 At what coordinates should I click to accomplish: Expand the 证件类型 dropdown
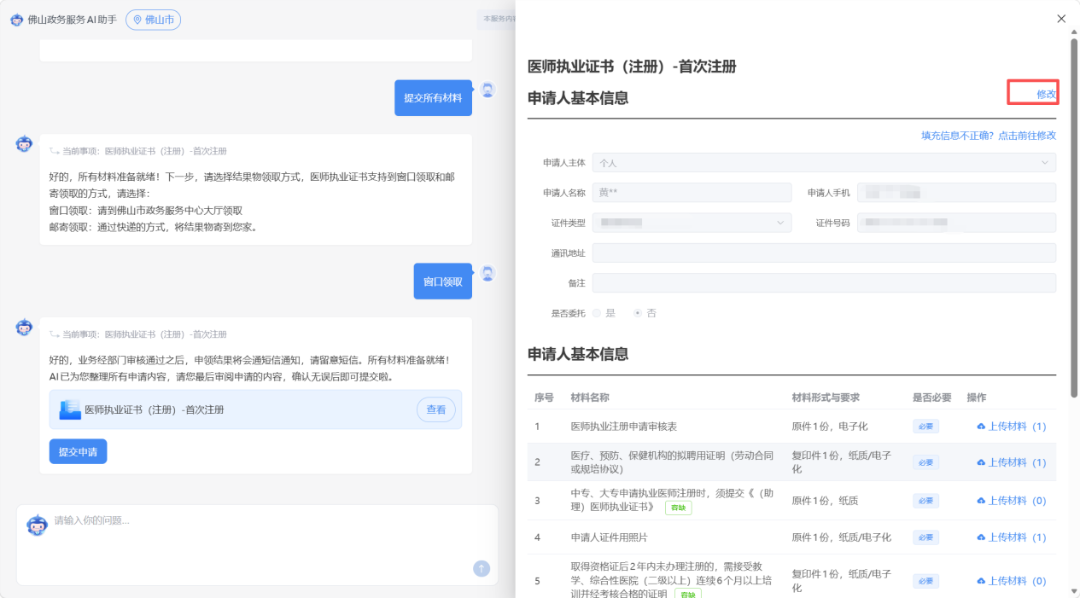click(692, 223)
